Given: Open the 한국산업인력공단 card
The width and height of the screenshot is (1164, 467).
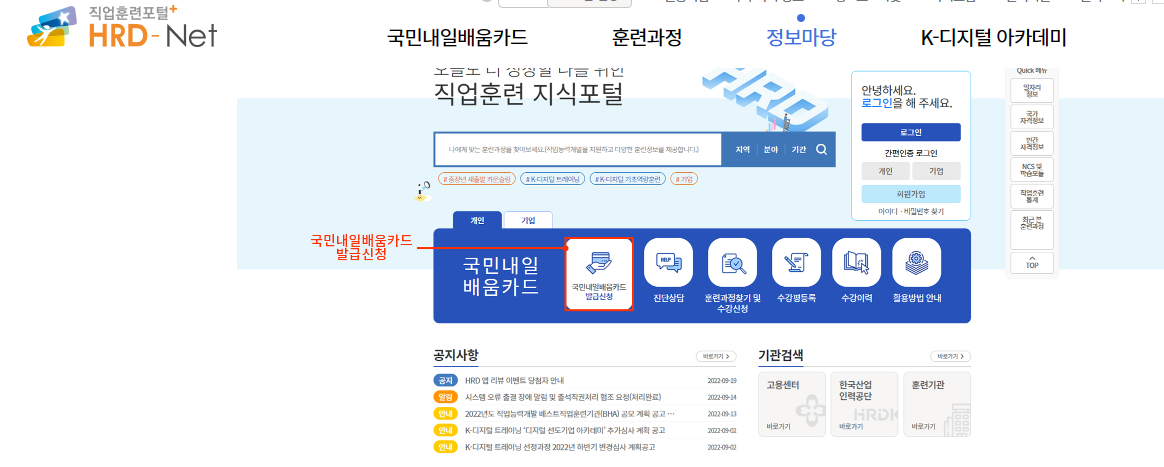Looking at the screenshot, I should 864,405.
